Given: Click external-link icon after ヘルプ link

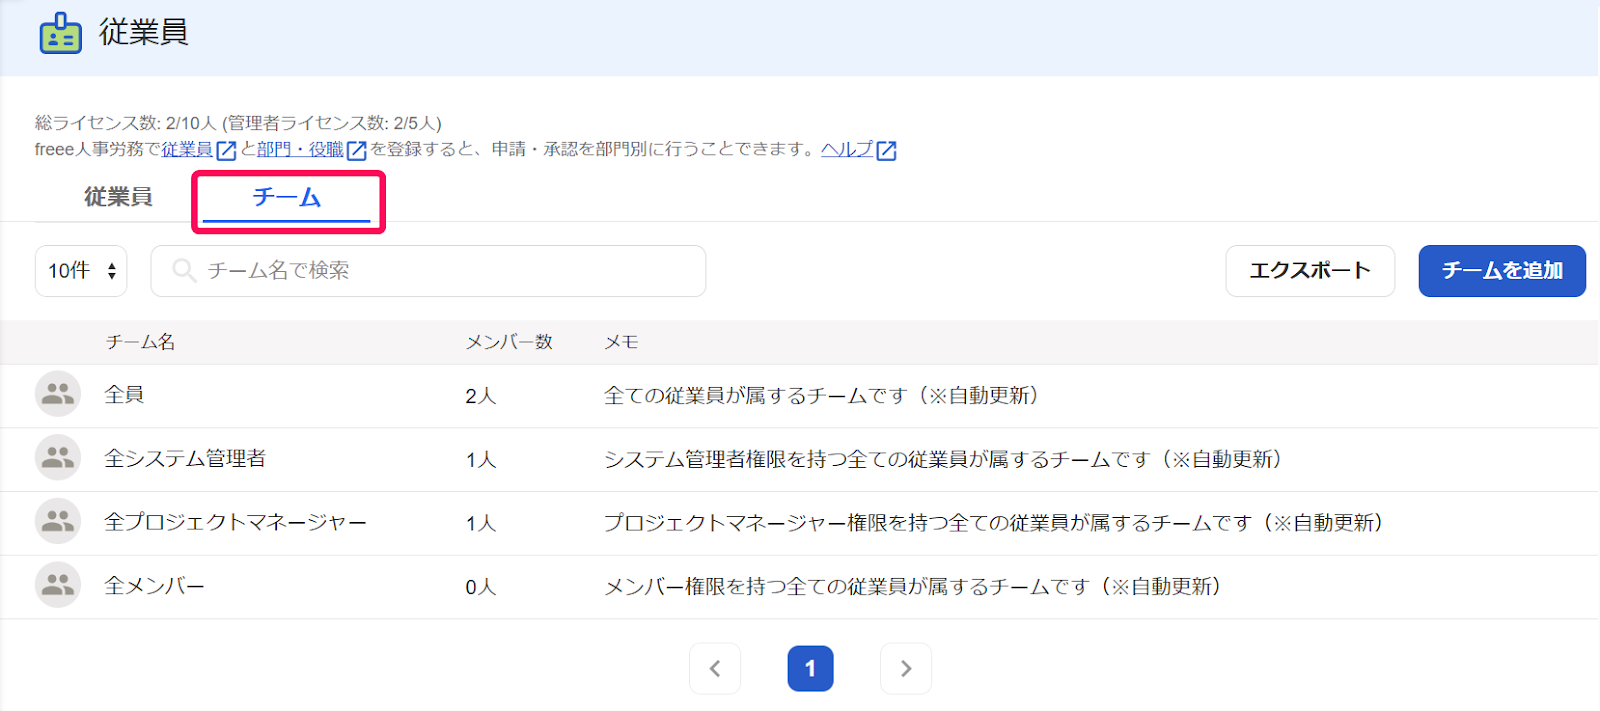Looking at the screenshot, I should tap(886, 151).
